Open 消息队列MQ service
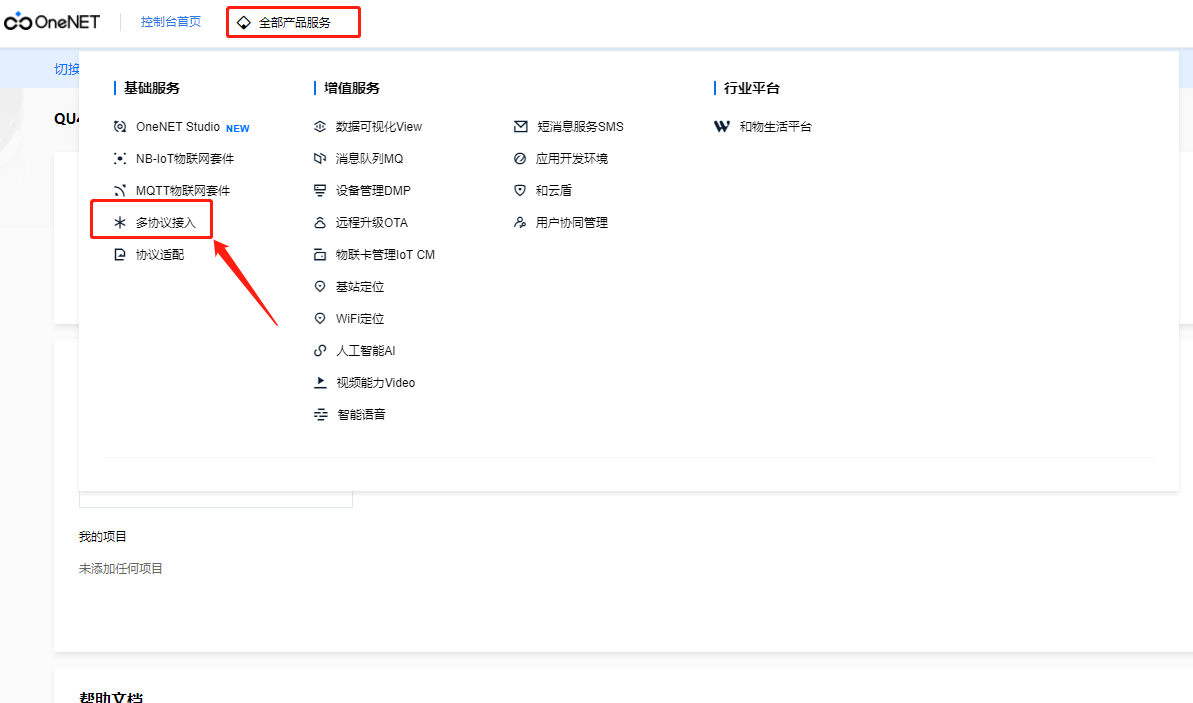The image size is (1193, 703). (370, 159)
